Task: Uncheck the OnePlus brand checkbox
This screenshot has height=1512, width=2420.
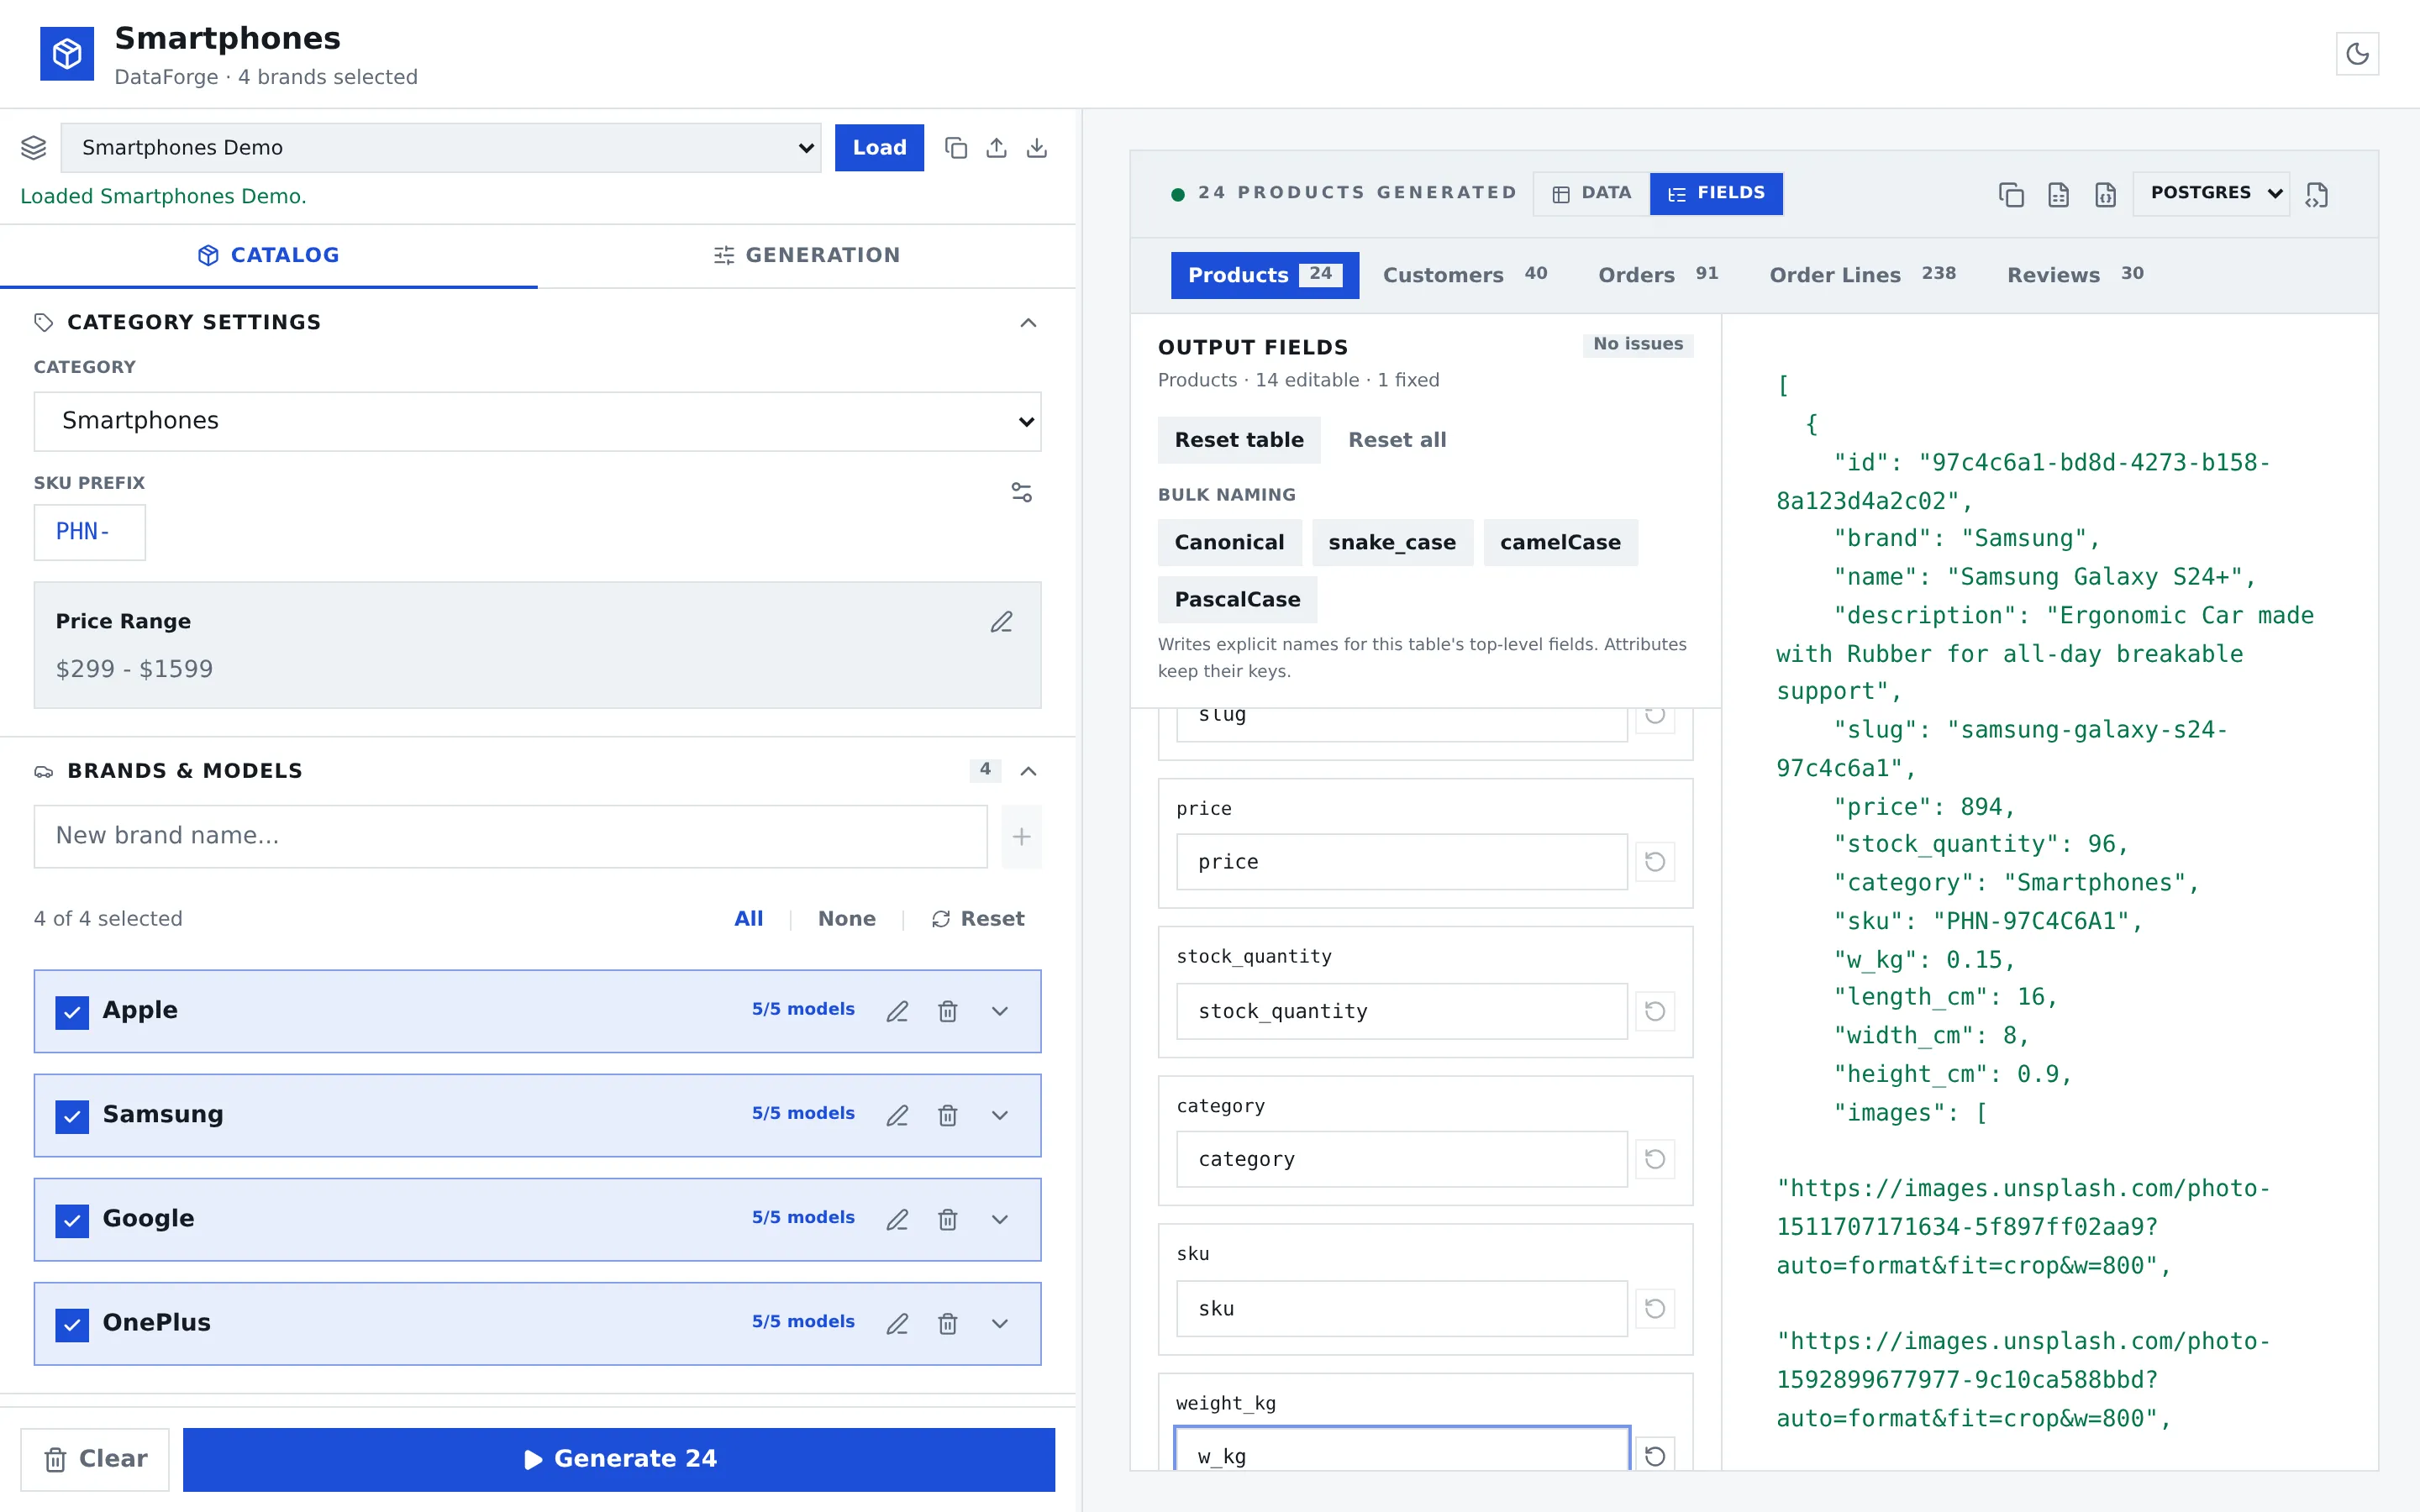Action: (x=72, y=1324)
